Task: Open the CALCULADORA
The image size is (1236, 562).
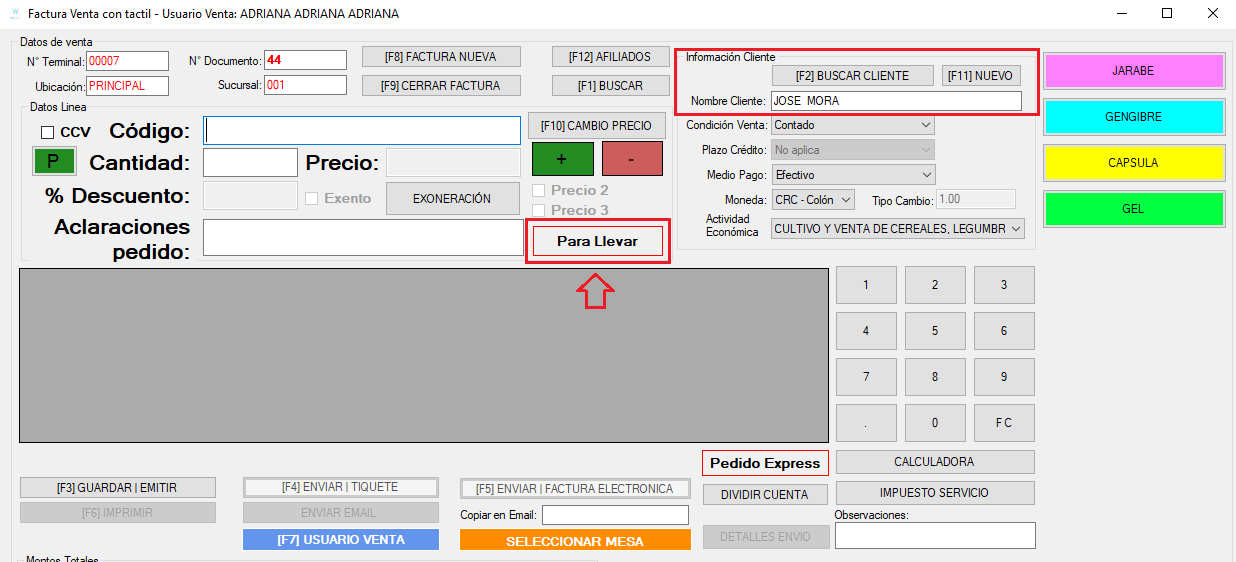Action: pyautogui.click(x=935, y=462)
